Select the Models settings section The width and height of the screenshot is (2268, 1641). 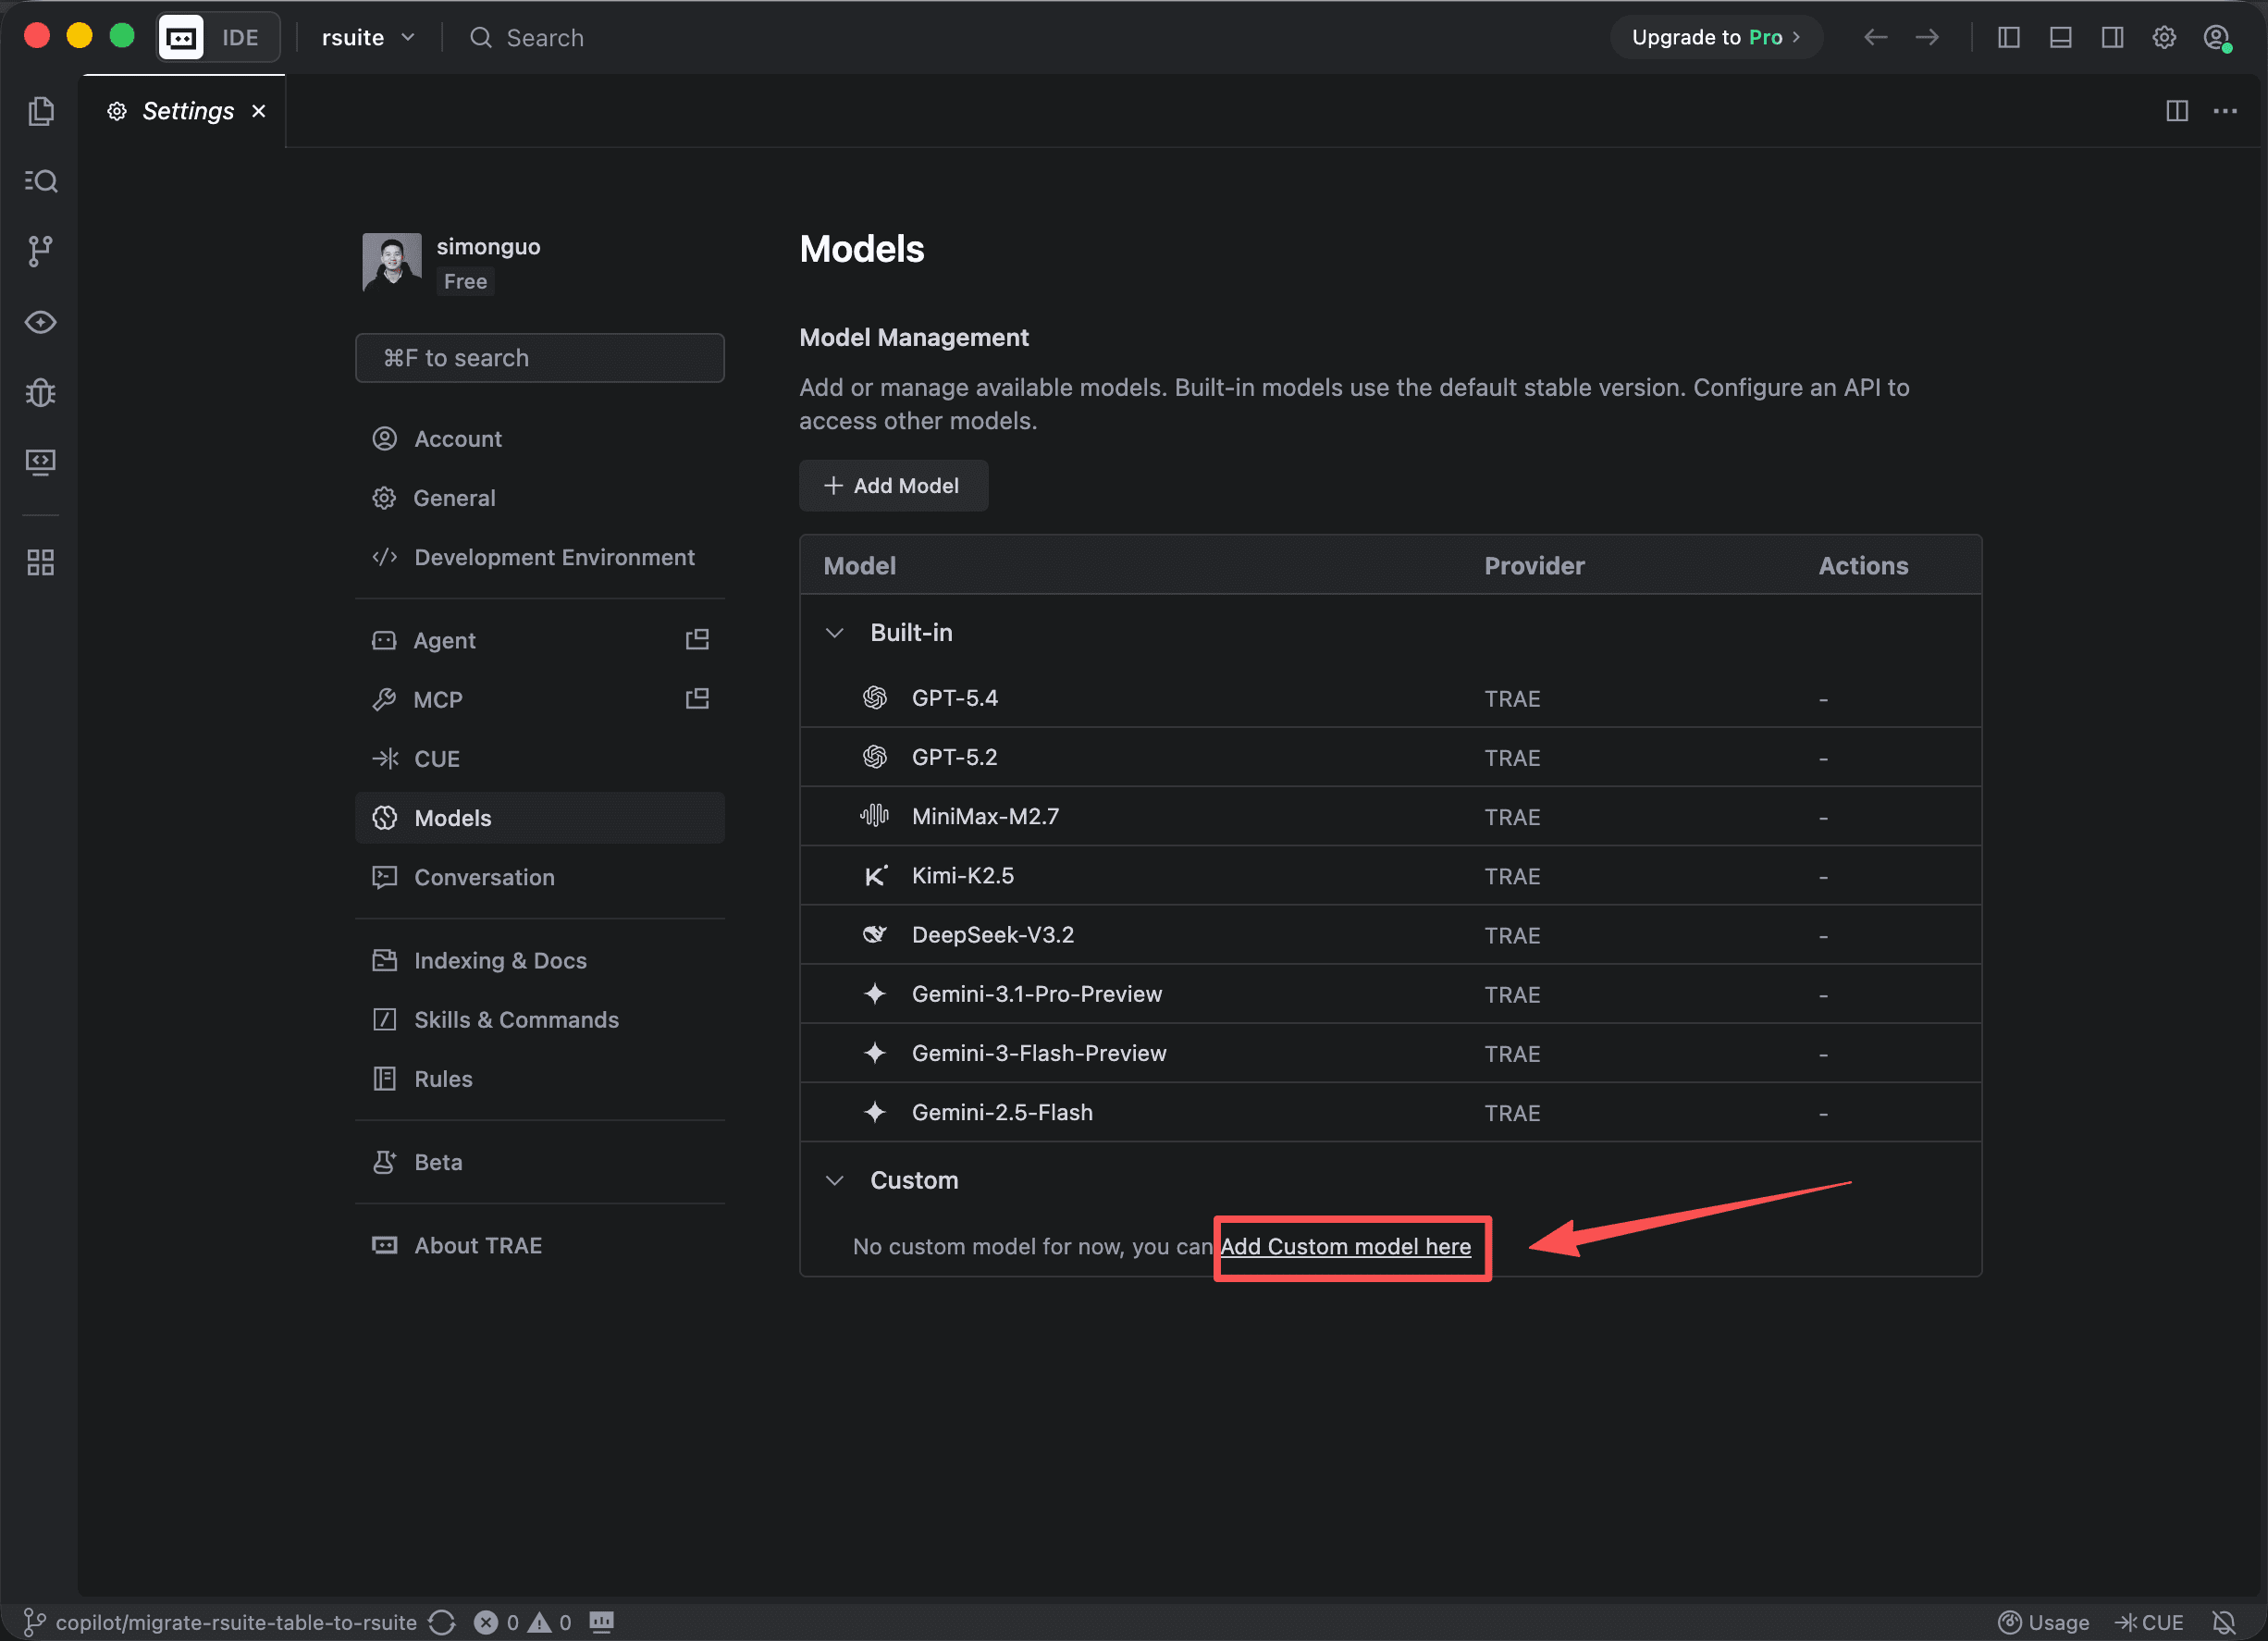(x=540, y=818)
